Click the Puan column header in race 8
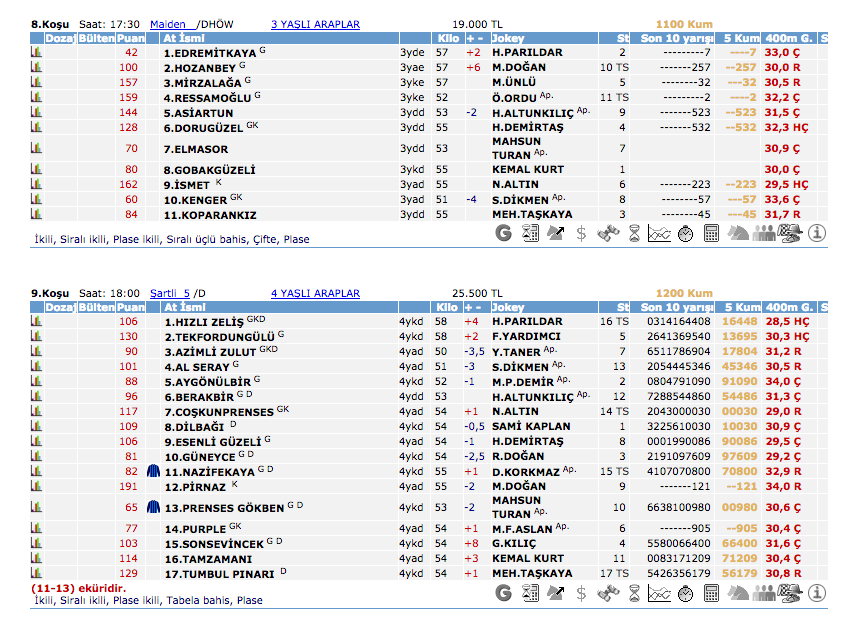859x629 pixels. click(131, 38)
